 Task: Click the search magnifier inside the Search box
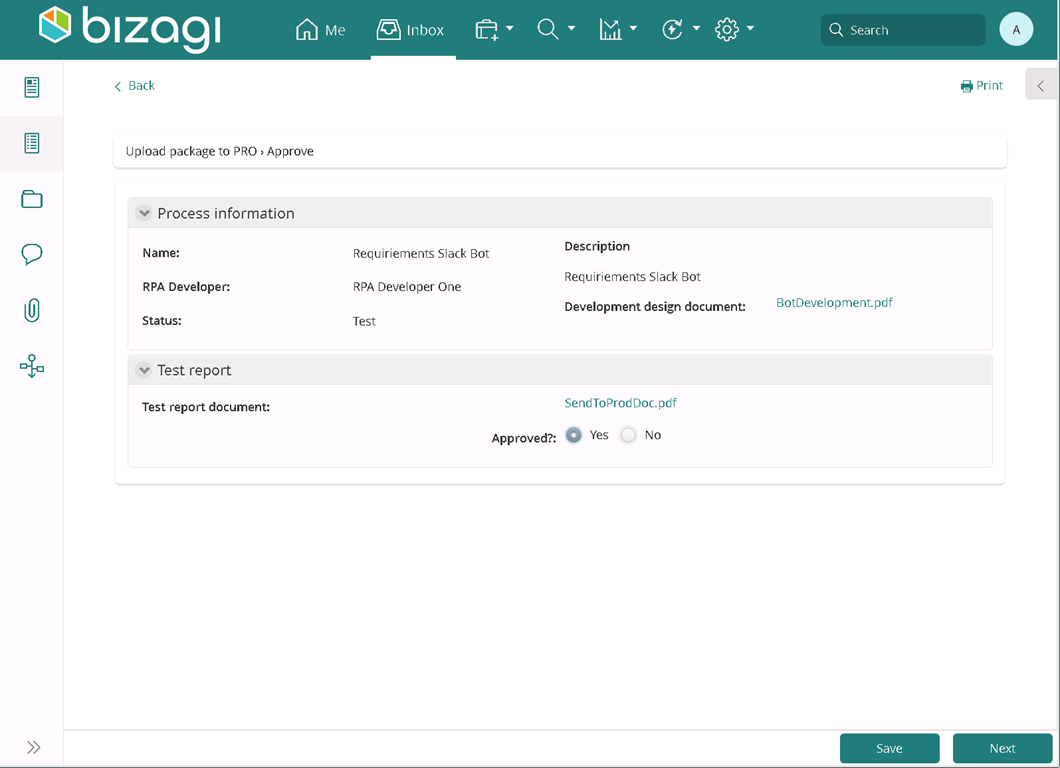click(836, 30)
